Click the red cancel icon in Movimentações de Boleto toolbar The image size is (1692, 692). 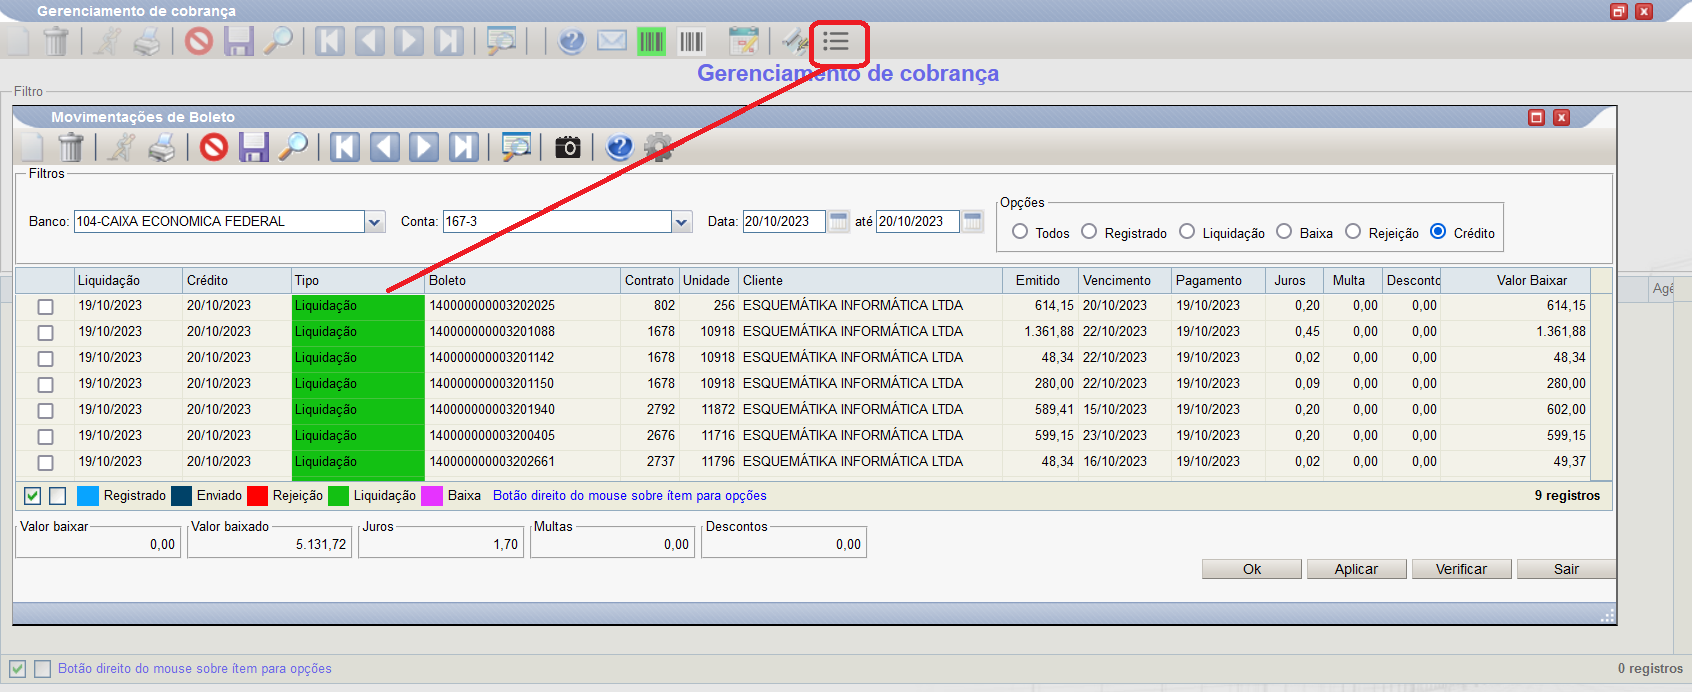(214, 147)
